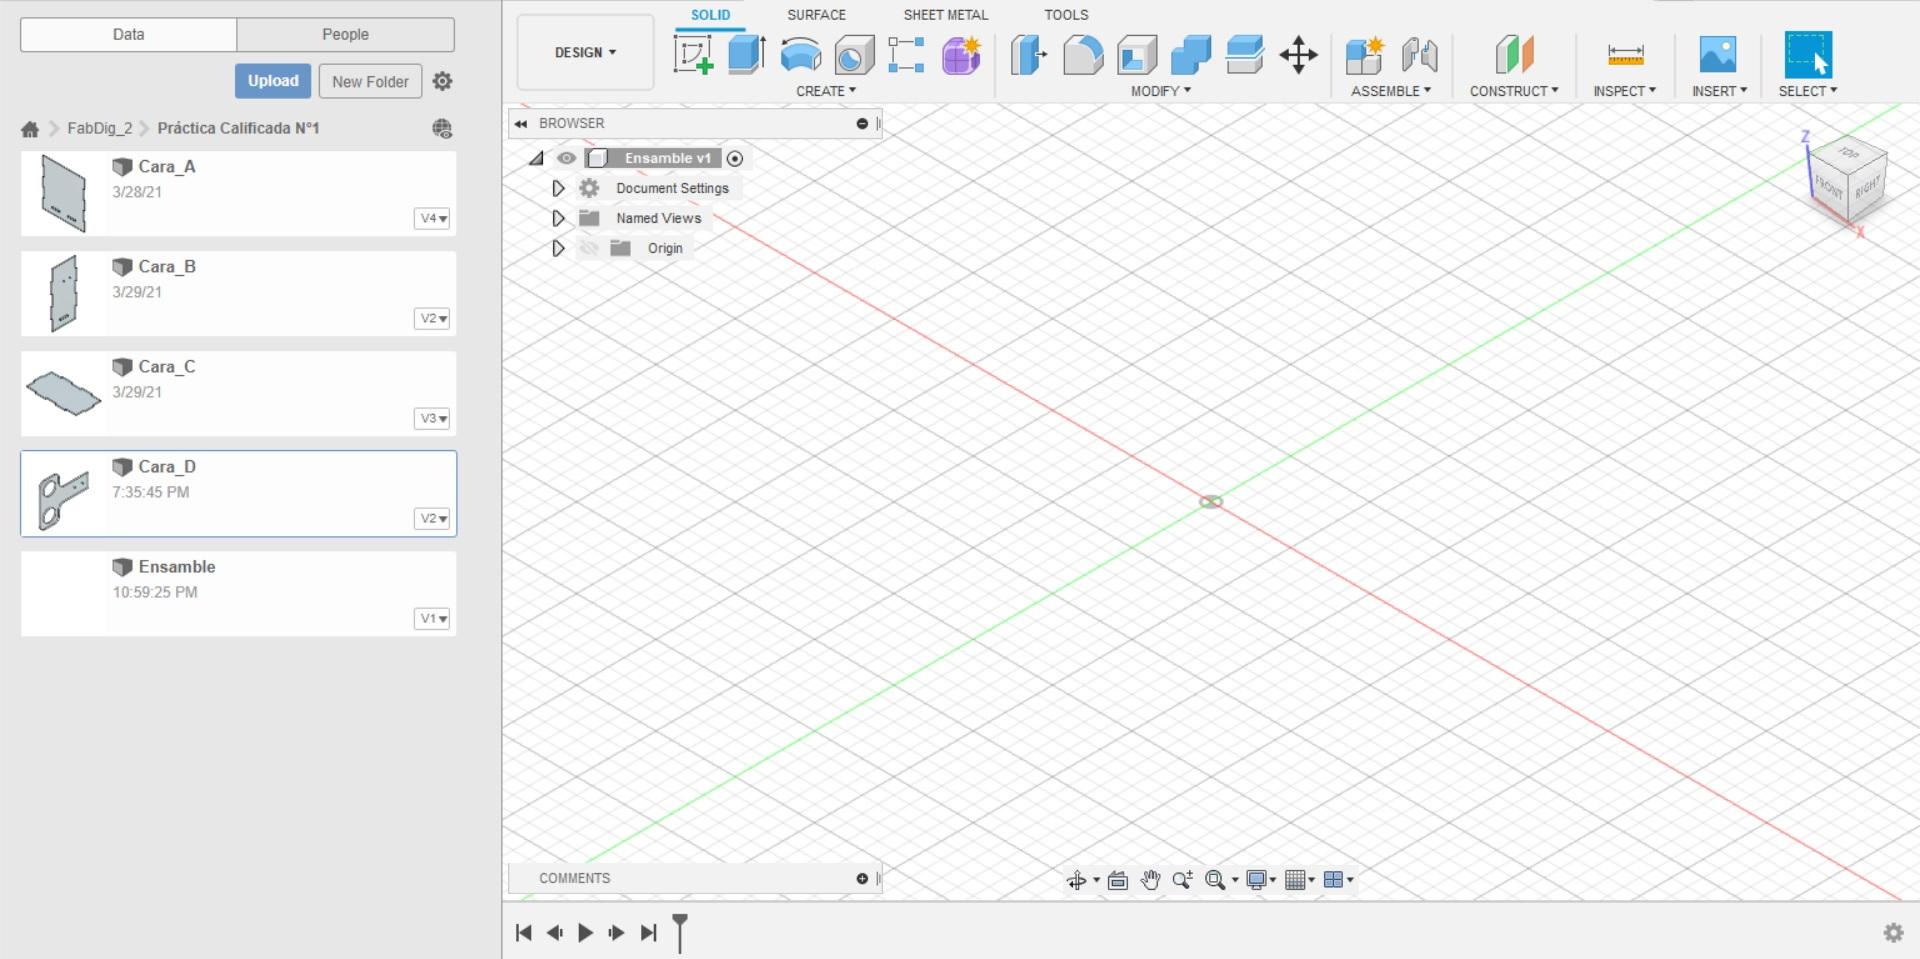Viewport: 1920px width, 959px height.
Task: Click the Upload button
Action: [273, 81]
